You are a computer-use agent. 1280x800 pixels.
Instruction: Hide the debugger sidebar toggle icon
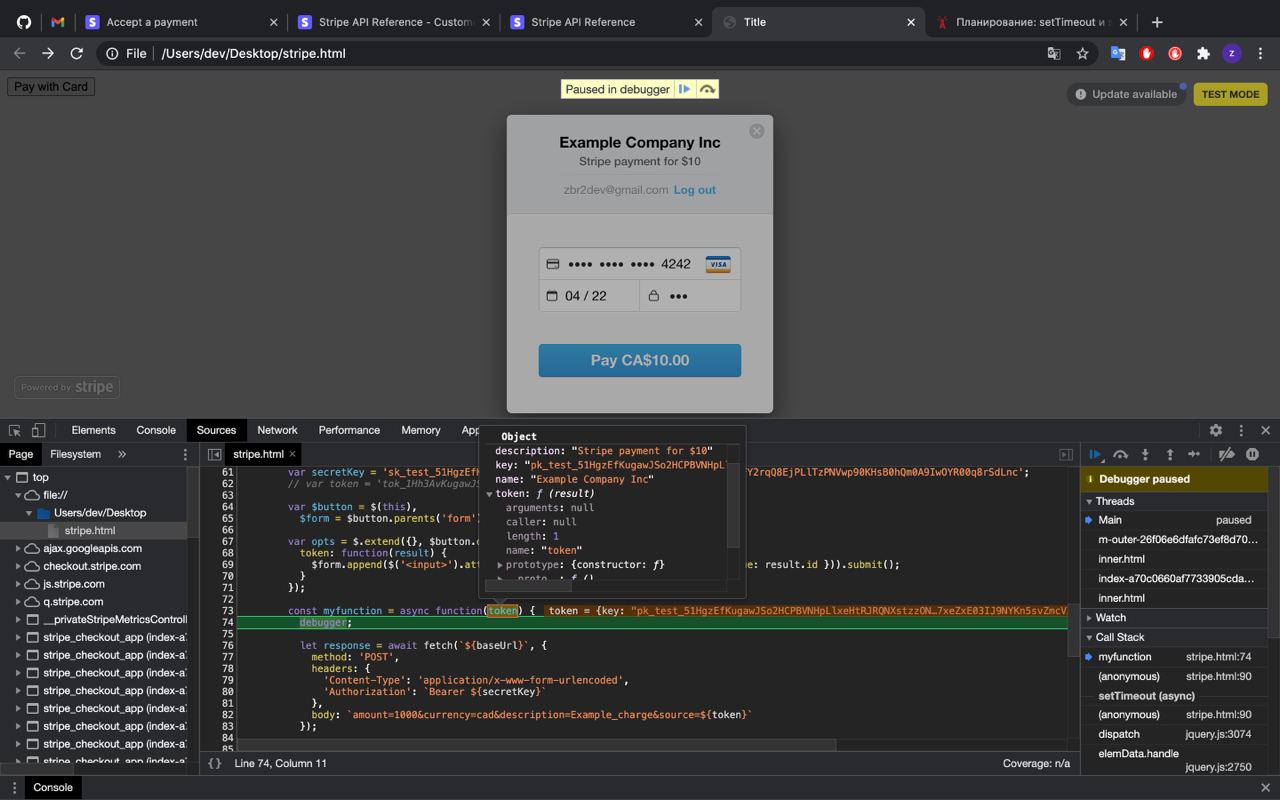tap(1066, 454)
